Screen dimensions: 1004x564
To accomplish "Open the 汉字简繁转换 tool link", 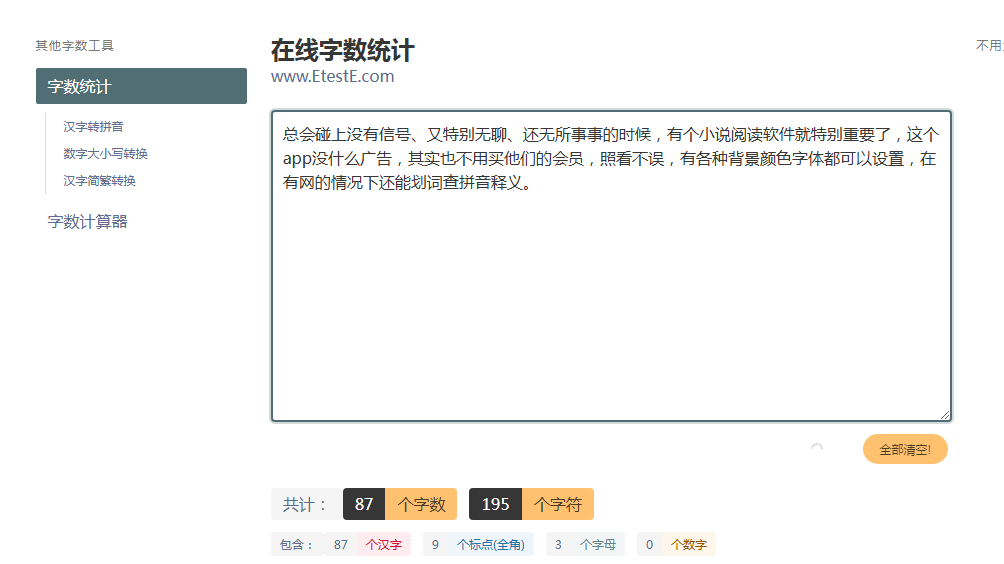I will click(x=99, y=181).
